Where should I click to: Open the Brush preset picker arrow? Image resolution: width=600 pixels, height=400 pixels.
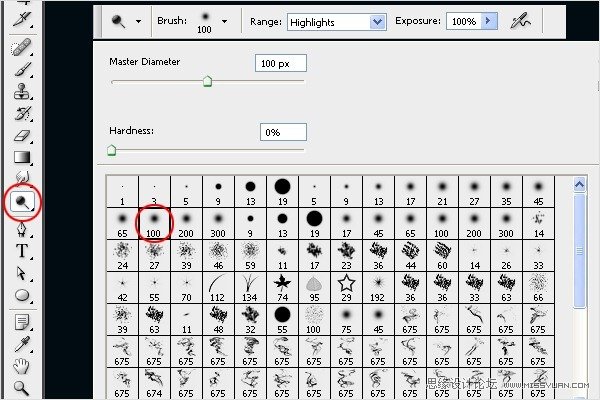click(225, 21)
